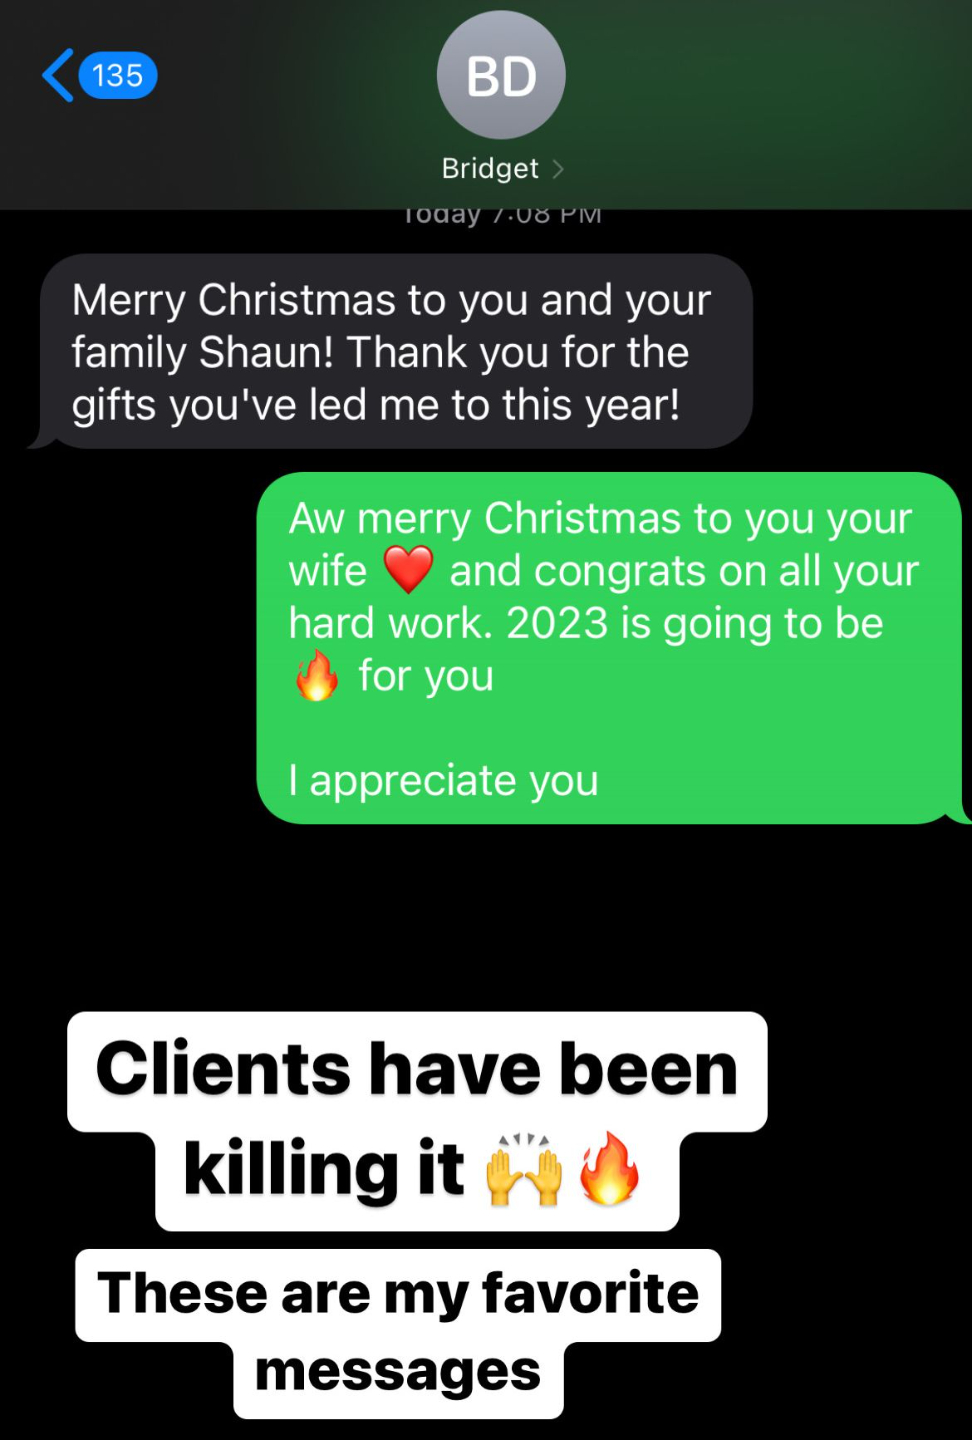The width and height of the screenshot is (972, 1440).
Task: Expand the Bridget contact details chevron
Action: coord(558,169)
